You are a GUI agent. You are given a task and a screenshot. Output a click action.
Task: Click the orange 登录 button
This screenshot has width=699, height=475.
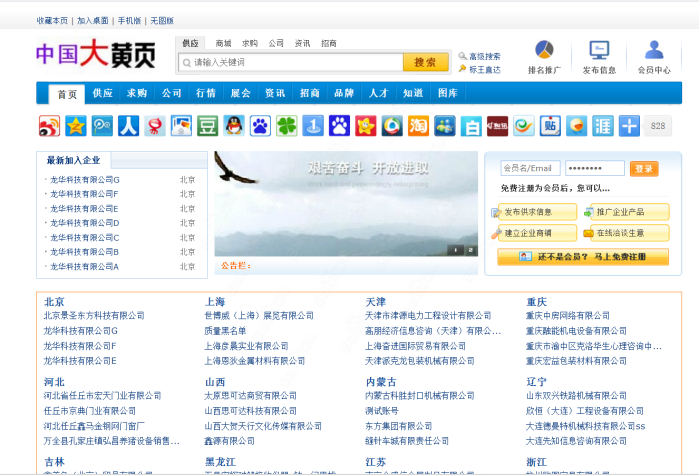pos(644,168)
